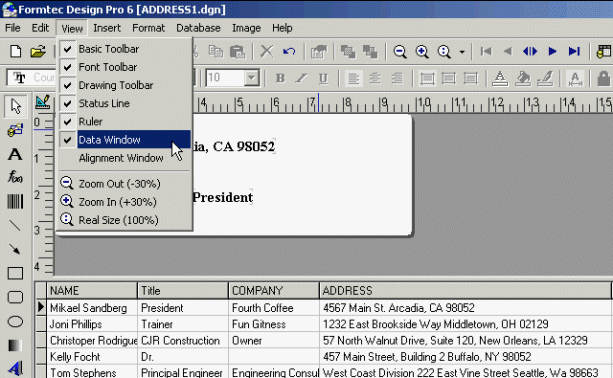
Task: Click the zoom out magnifier toolbar icon
Action: (x=400, y=51)
